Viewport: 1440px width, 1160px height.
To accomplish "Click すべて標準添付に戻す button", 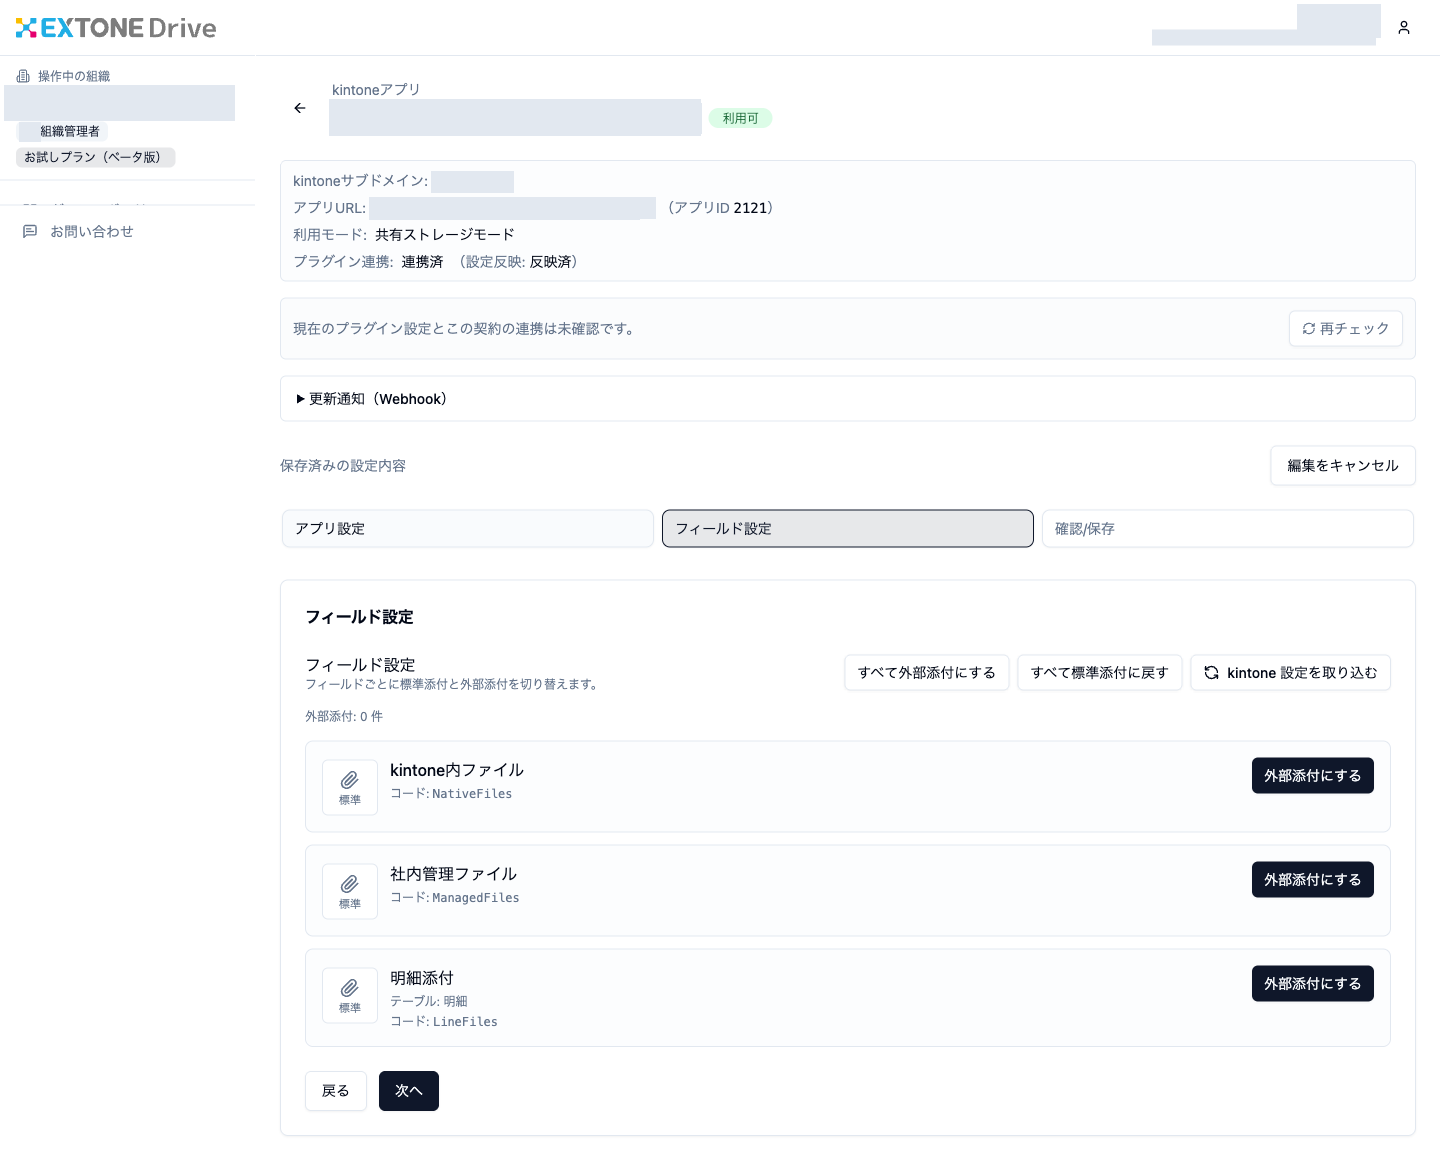I will point(1100,673).
